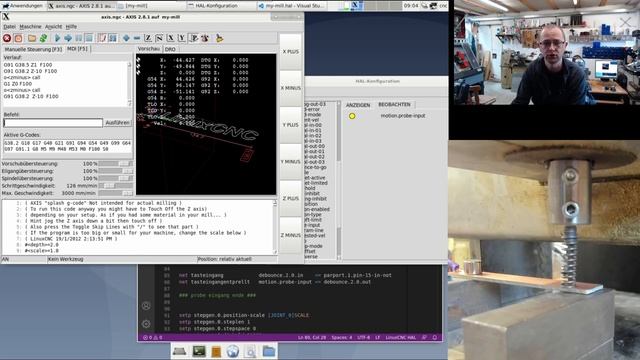Screen dimensions: 640x360
Task: Click the Z PLUS jog button
Action: (x=291, y=198)
